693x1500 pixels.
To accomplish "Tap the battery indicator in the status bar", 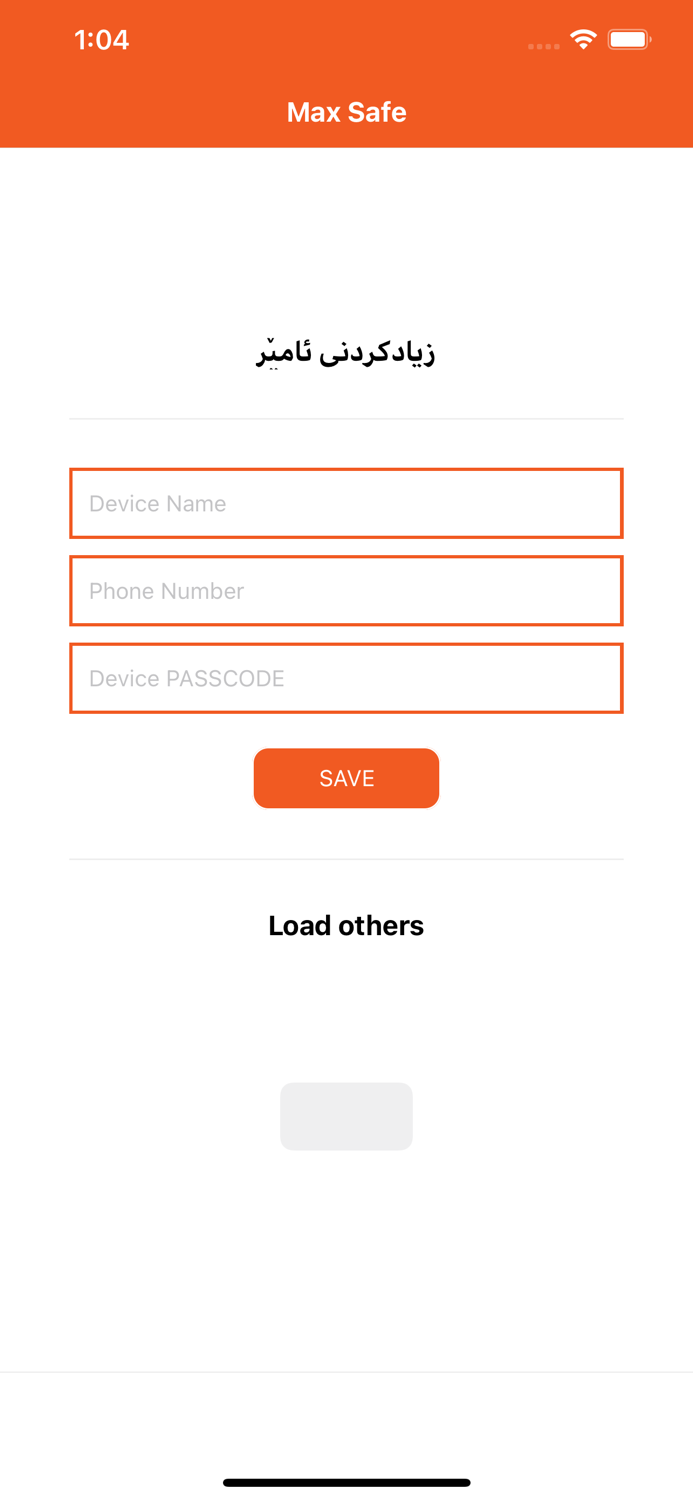I will tap(630, 40).
